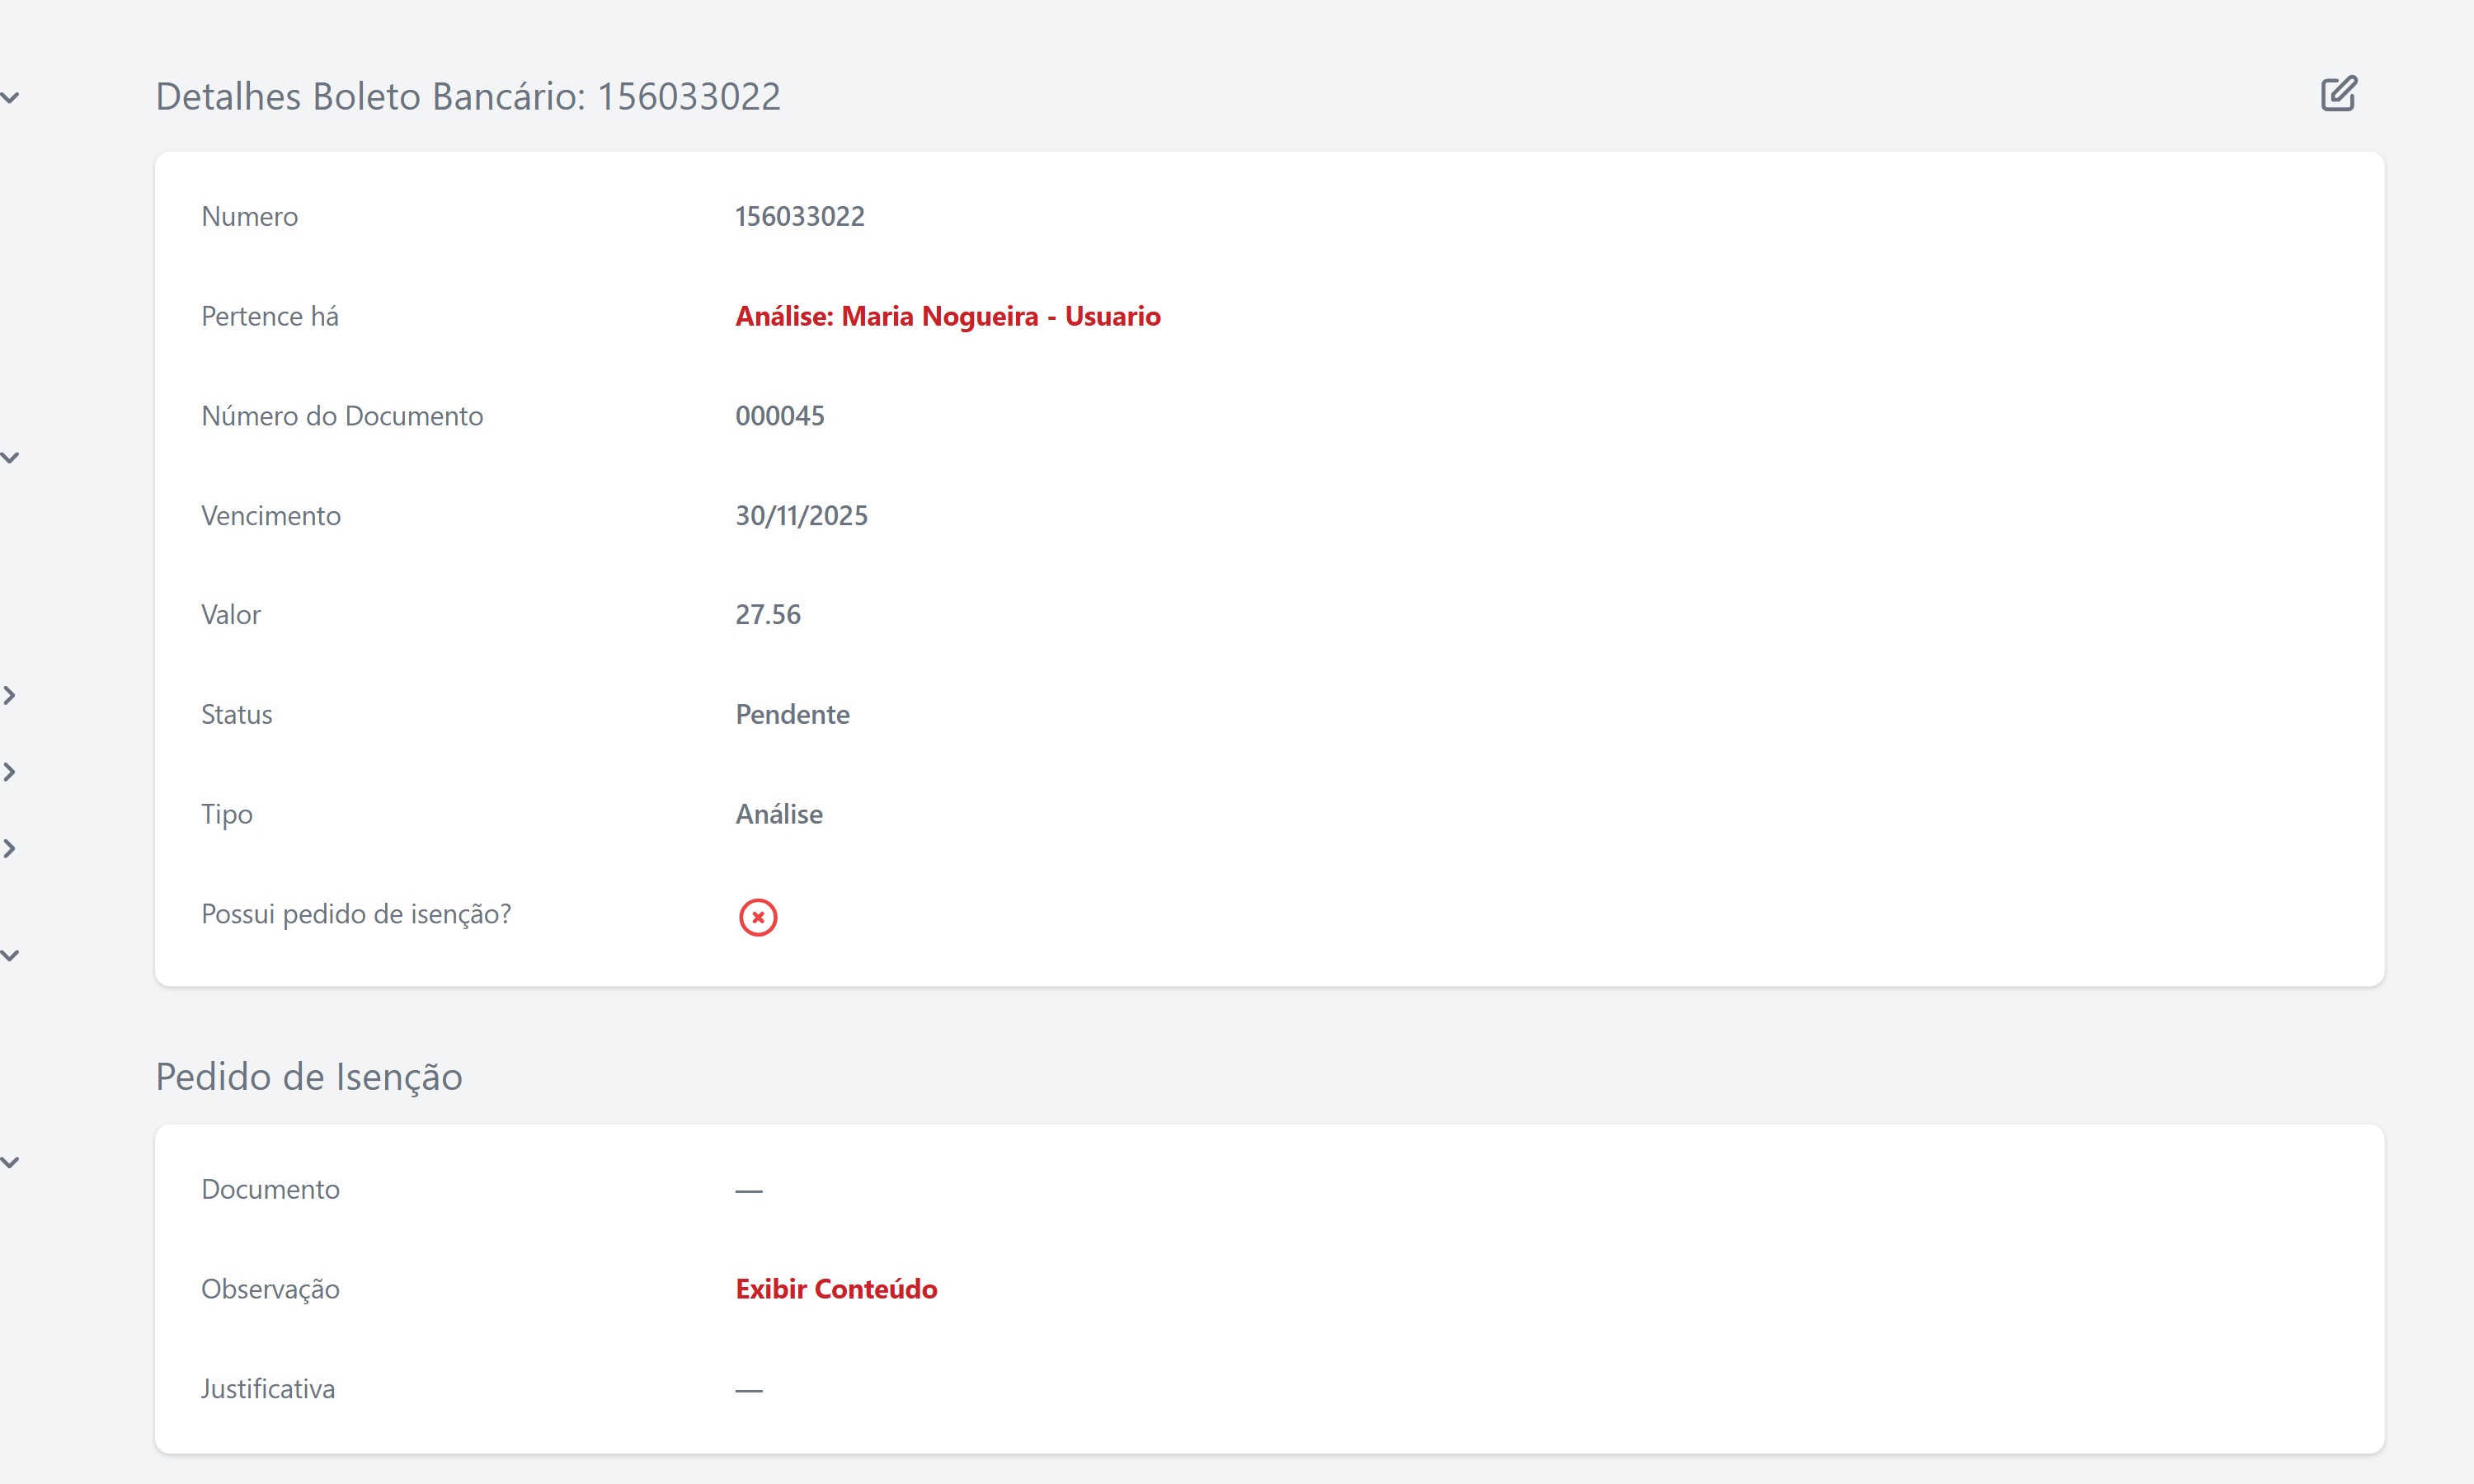Collapse the sidebar chevron near Possui pedido row
Image resolution: width=2474 pixels, height=1484 pixels.
pos(10,955)
